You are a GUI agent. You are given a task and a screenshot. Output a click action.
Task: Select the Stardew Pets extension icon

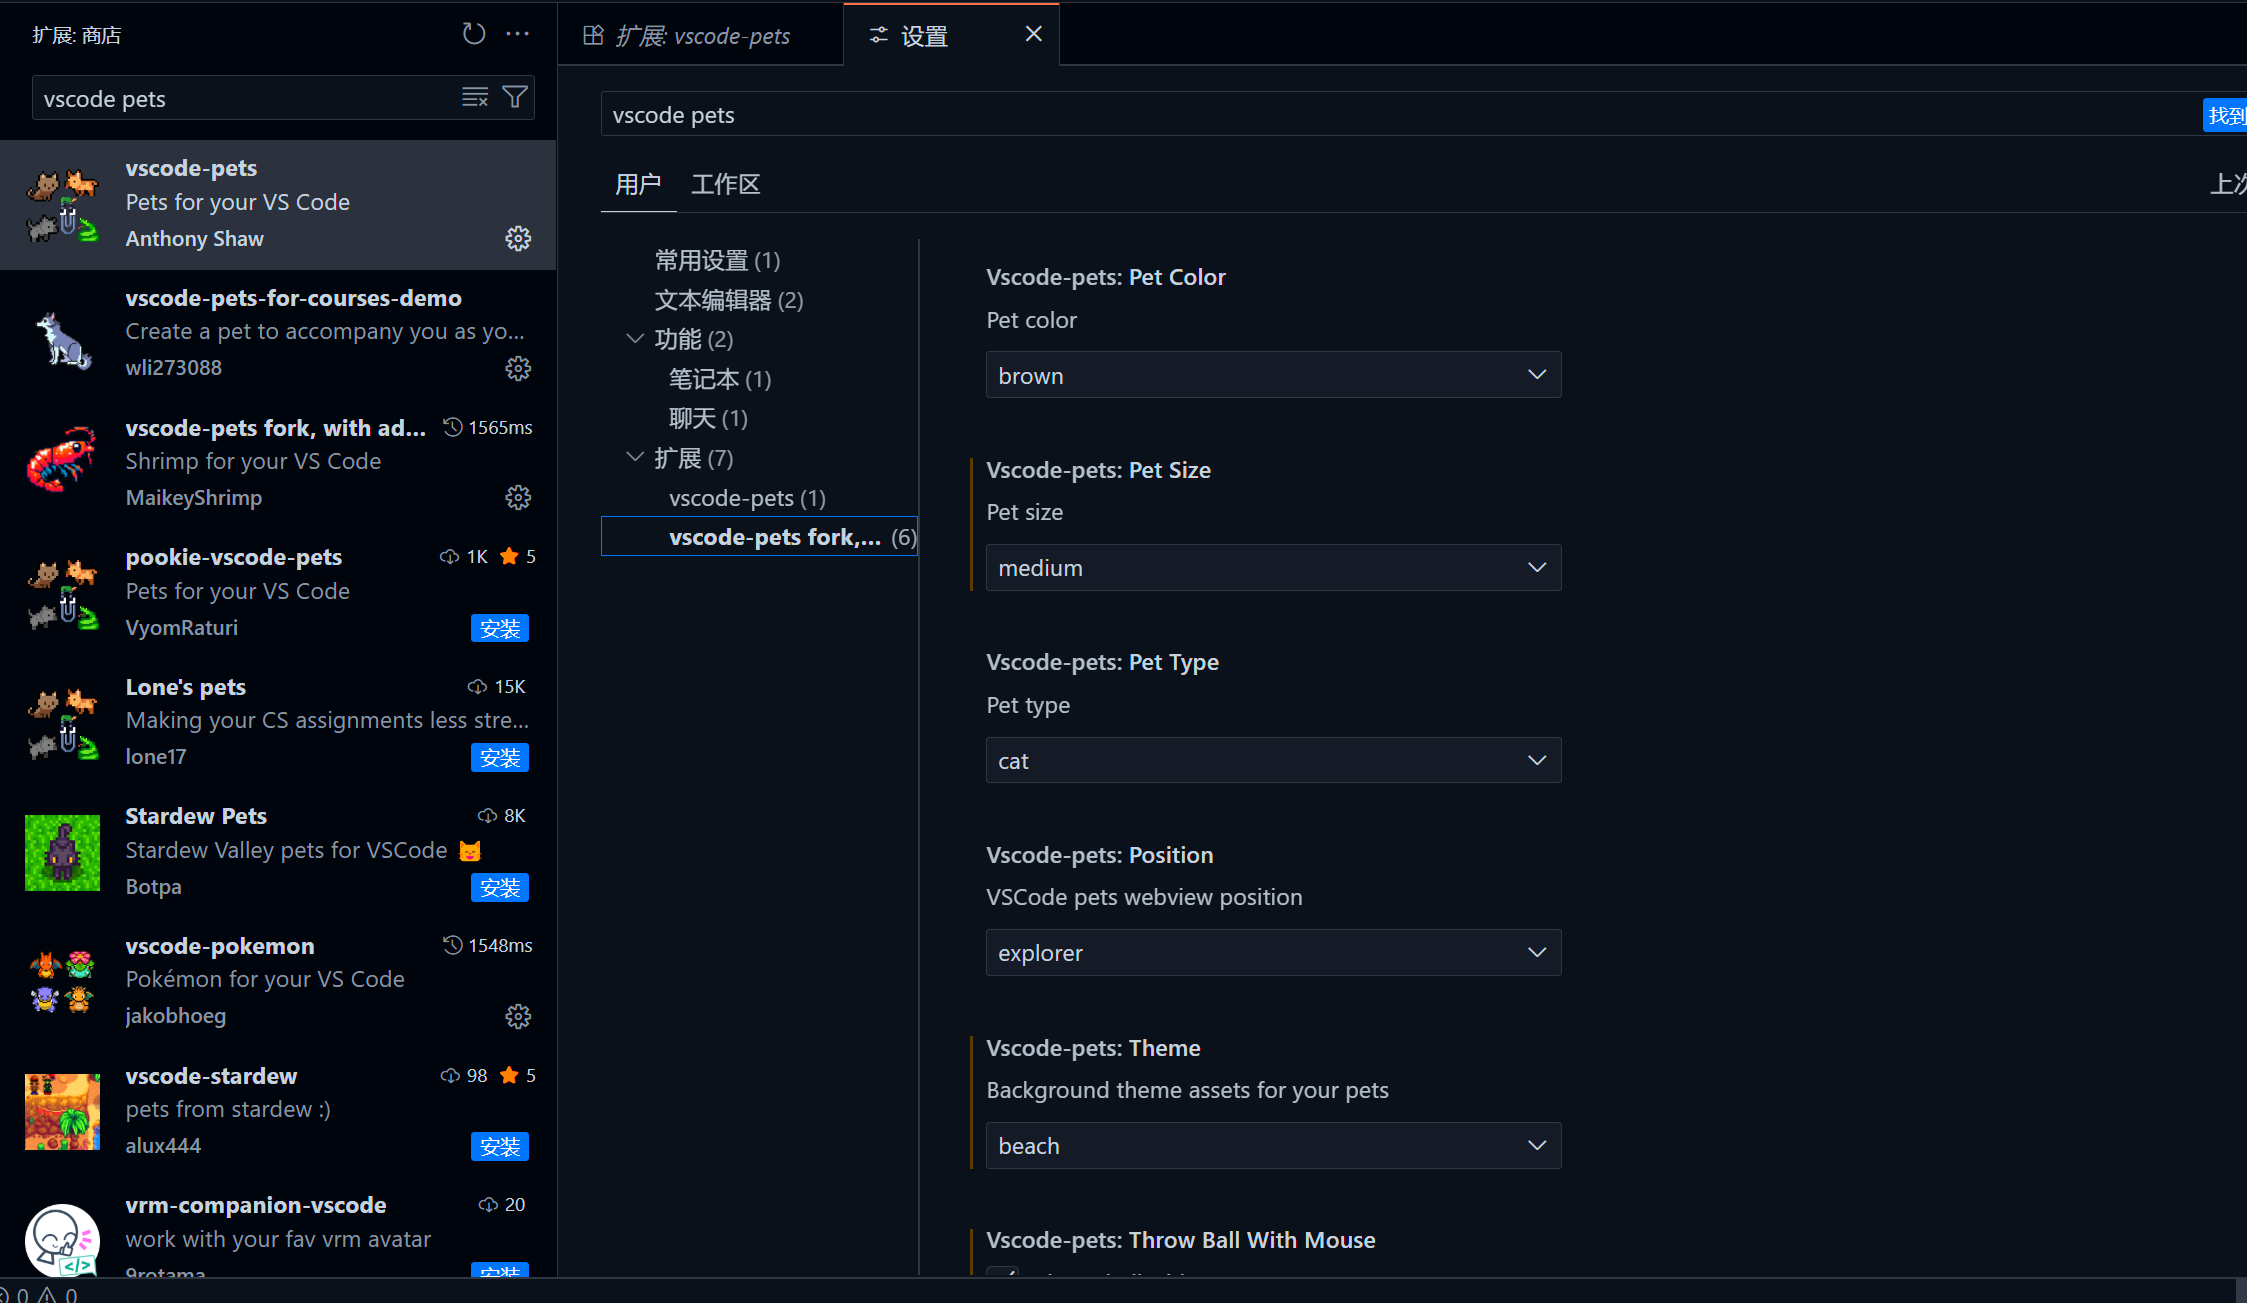click(x=62, y=852)
